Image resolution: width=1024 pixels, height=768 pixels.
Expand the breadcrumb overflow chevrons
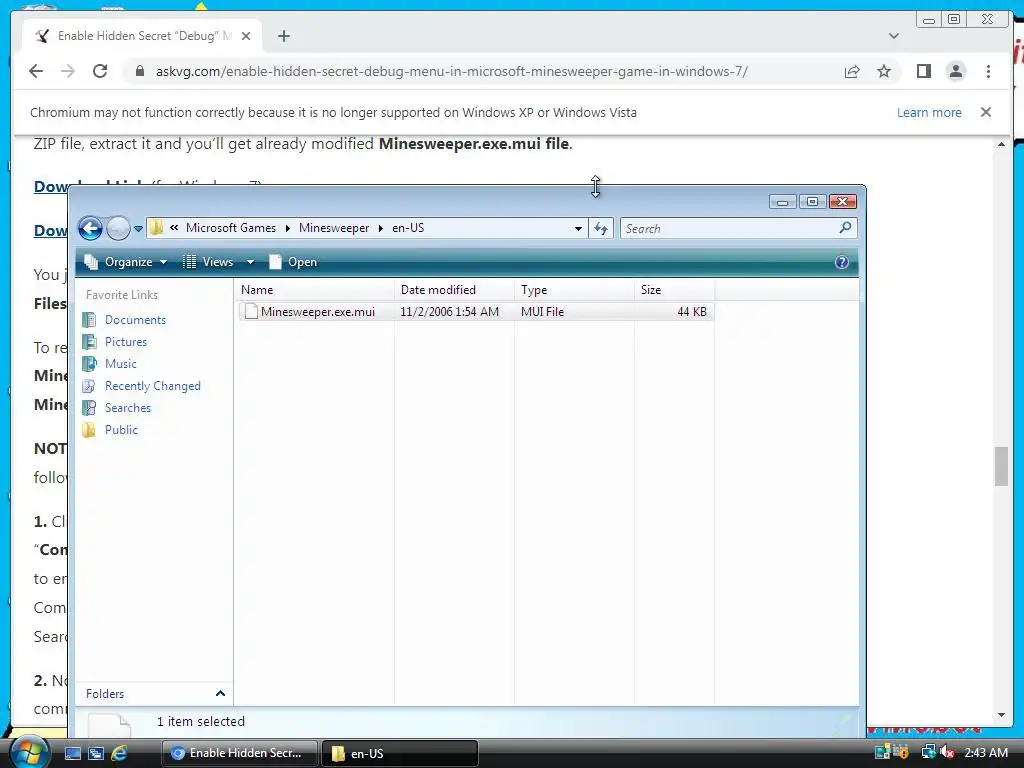point(174,227)
